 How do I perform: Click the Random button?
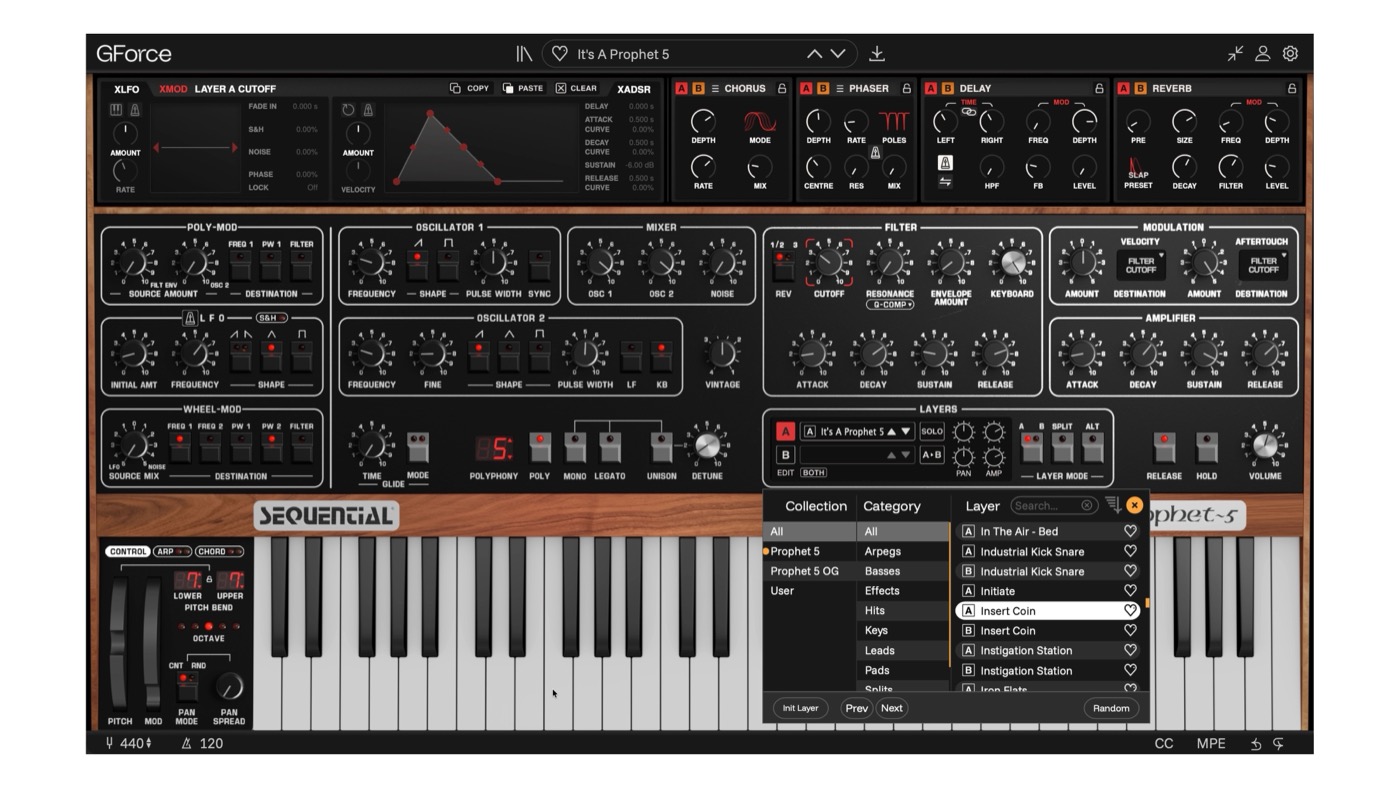point(1111,708)
